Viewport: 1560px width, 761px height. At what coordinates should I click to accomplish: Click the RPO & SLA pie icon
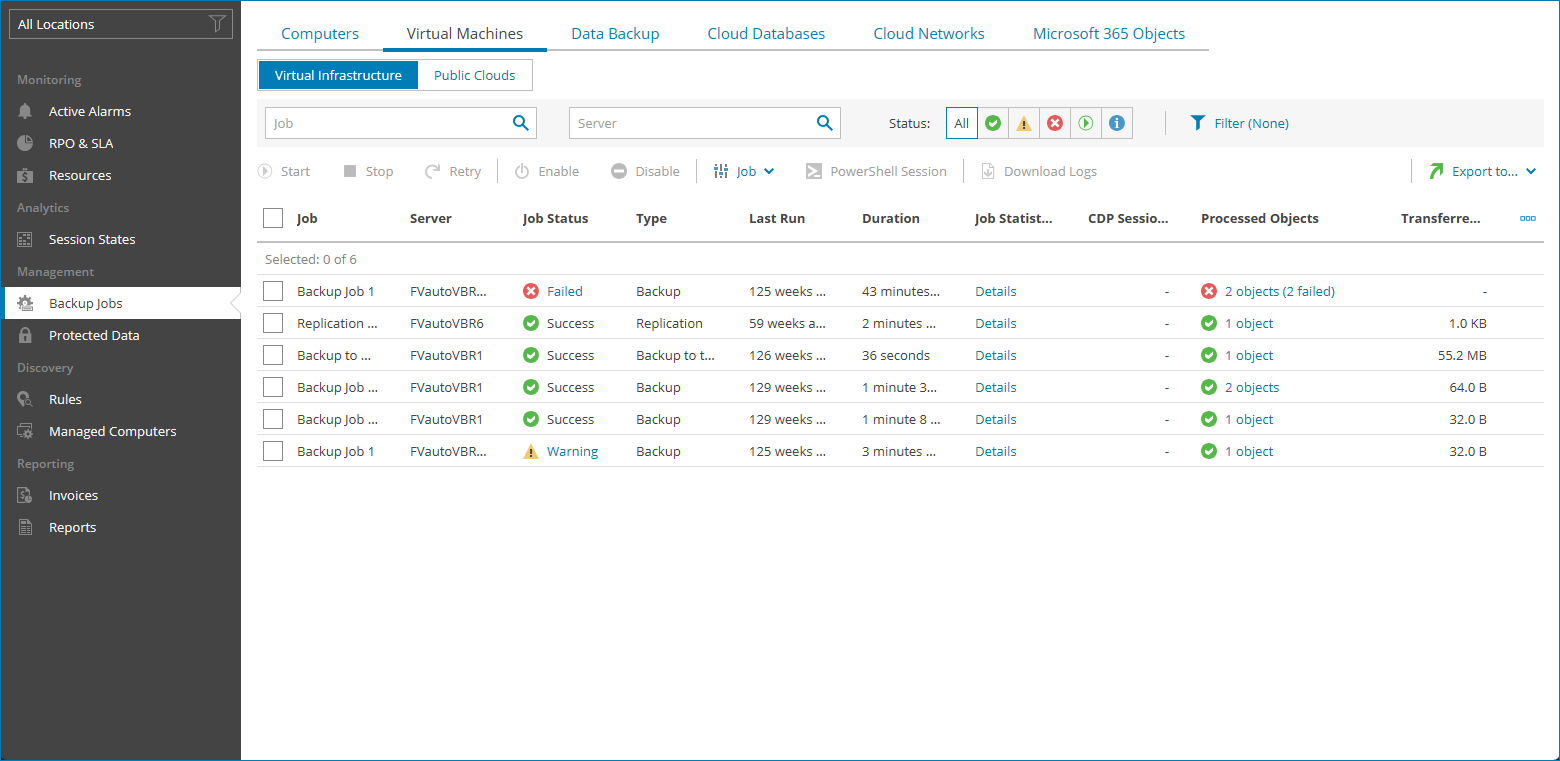[26, 143]
